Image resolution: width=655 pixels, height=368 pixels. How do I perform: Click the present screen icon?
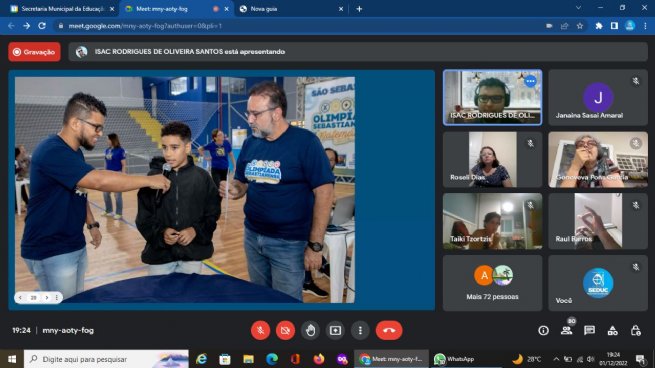[x=335, y=330]
